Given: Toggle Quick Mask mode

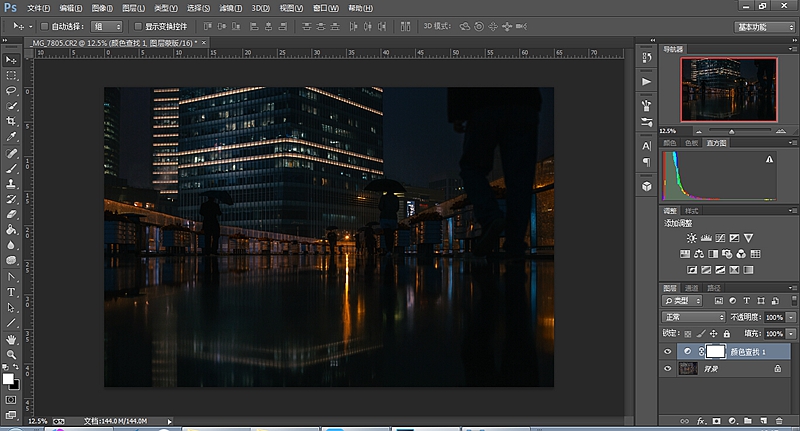Looking at the screenshot, I should [x=11, y=400].
